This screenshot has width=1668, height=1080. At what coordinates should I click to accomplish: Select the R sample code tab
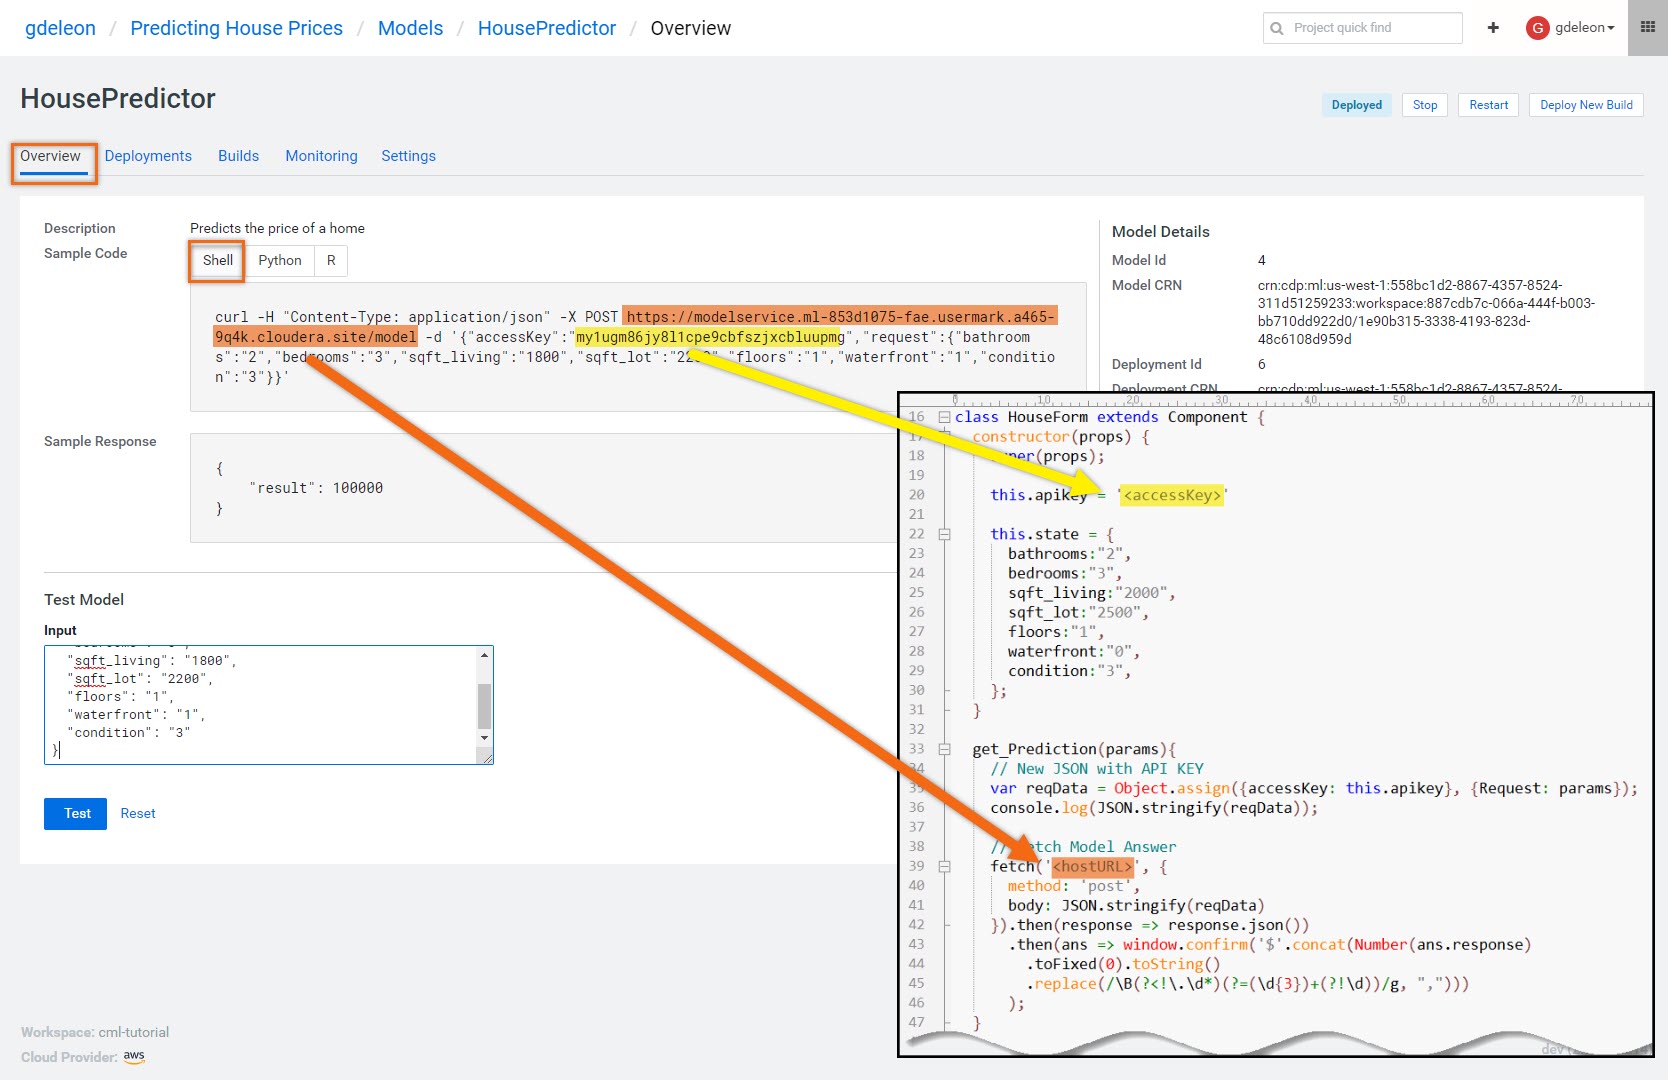coord(331,260)
